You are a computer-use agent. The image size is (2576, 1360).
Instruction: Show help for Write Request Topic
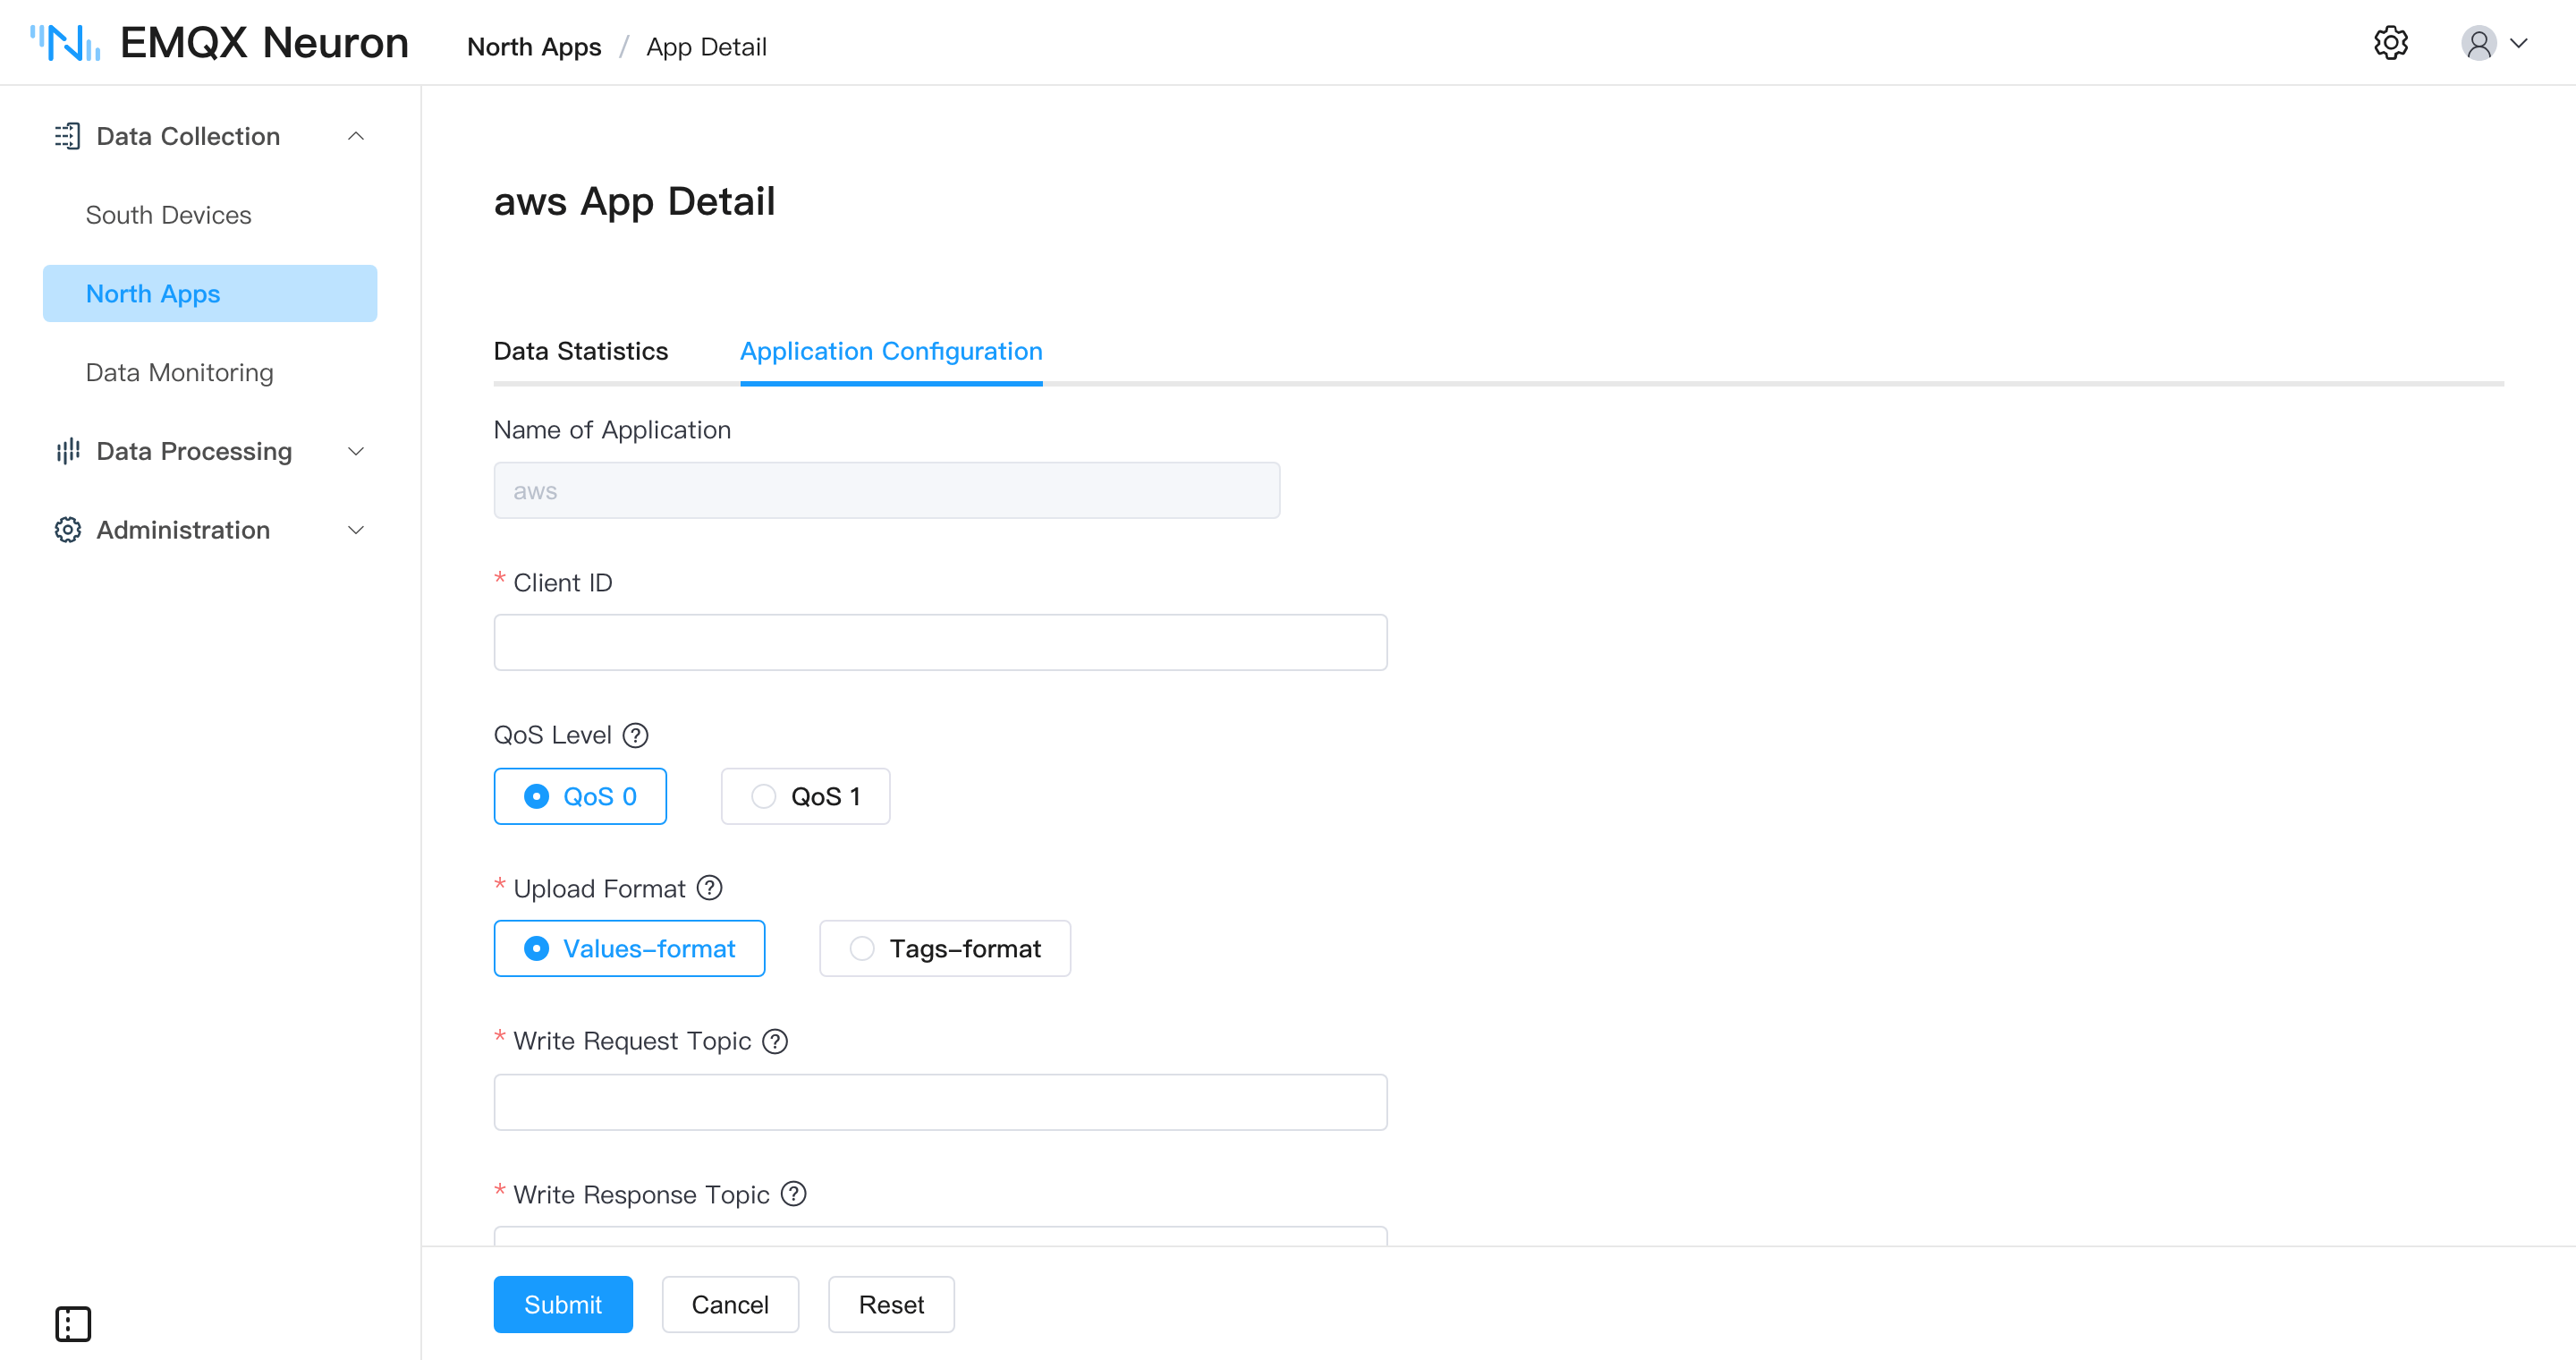point(775,1041)
